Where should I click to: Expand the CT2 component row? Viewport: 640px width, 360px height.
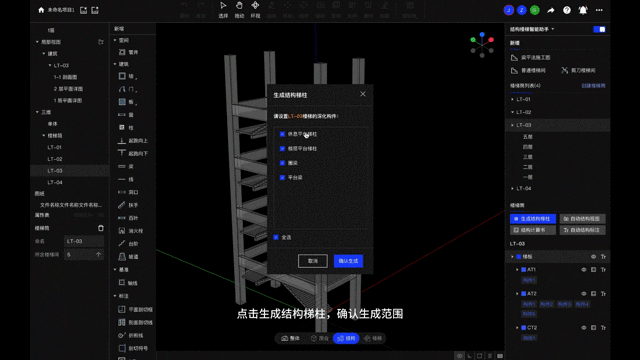[x=517, y=328]
